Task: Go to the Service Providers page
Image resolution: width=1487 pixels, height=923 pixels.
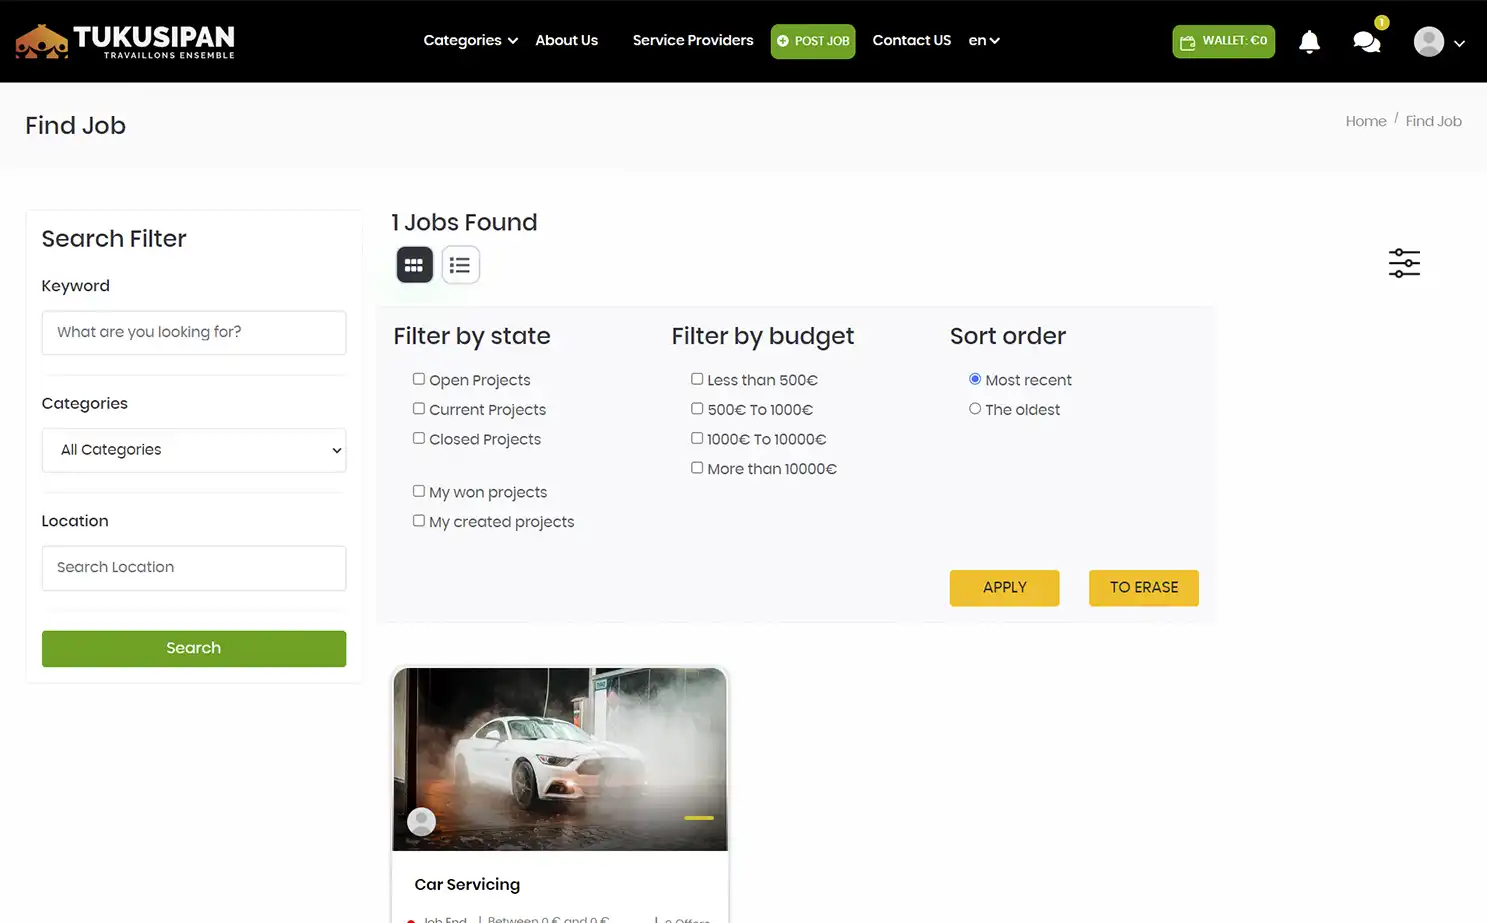Action: [693, 40]
